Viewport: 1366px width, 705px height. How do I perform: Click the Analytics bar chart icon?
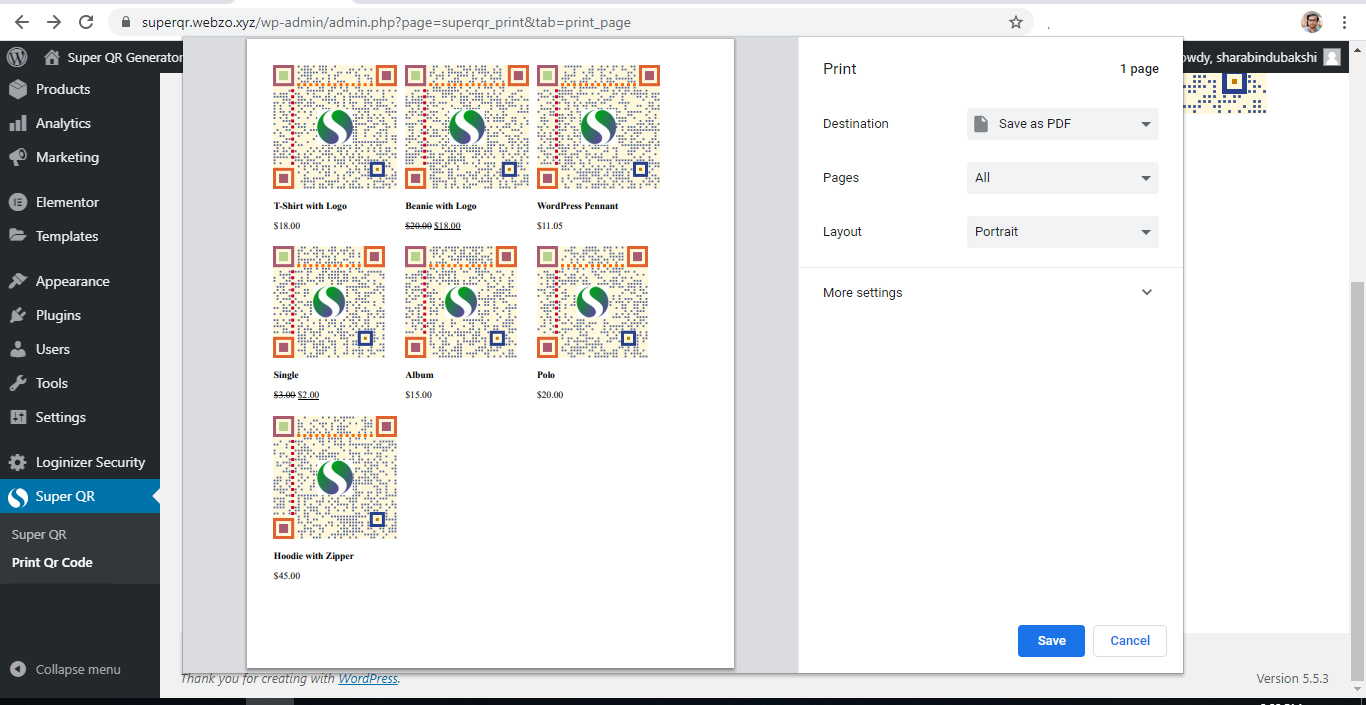pos(18,123)
